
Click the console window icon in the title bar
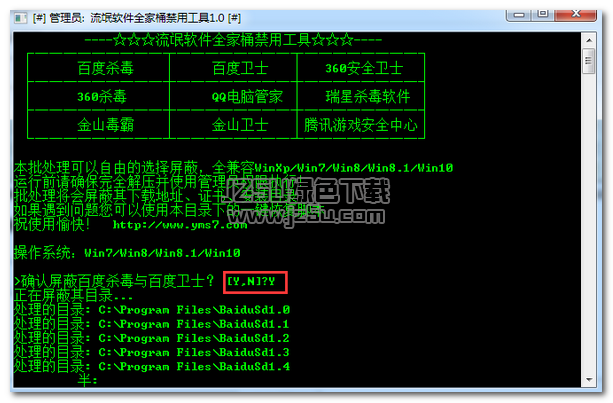[x=20, y=18]
